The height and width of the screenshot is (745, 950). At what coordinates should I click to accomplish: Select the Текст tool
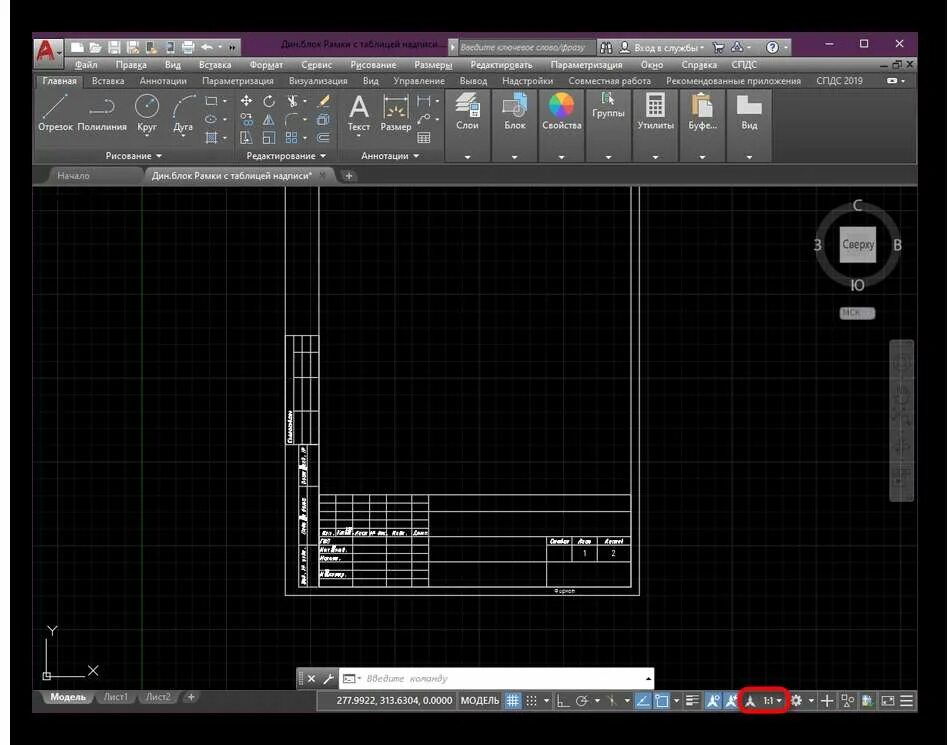pyautogui.click(x=359, y=113)
